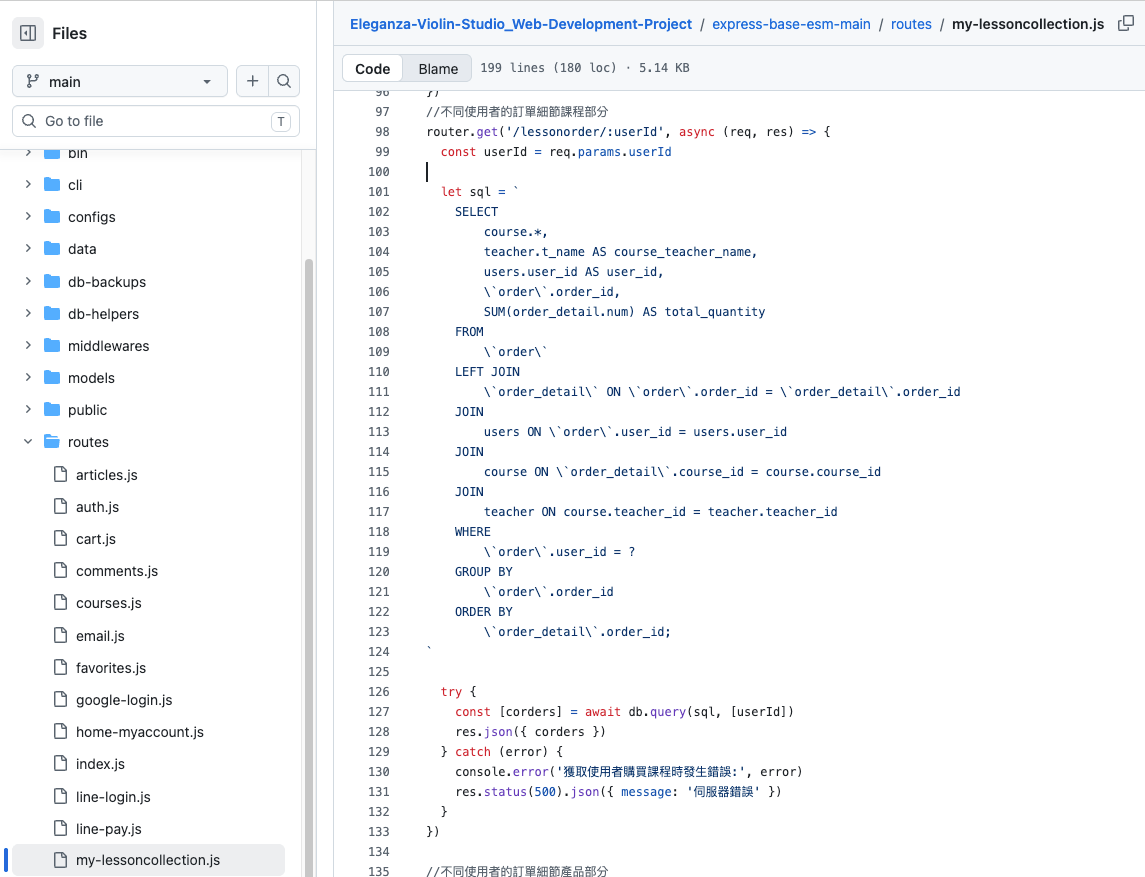Viewport: 1145px width, 877px height.
Task: Open the routes breadcrumb link
Action: tap(911, 24)
